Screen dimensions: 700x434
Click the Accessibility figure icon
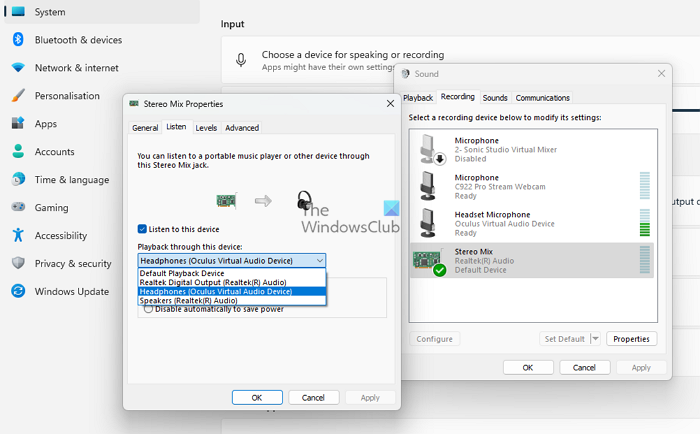[18, 235]
